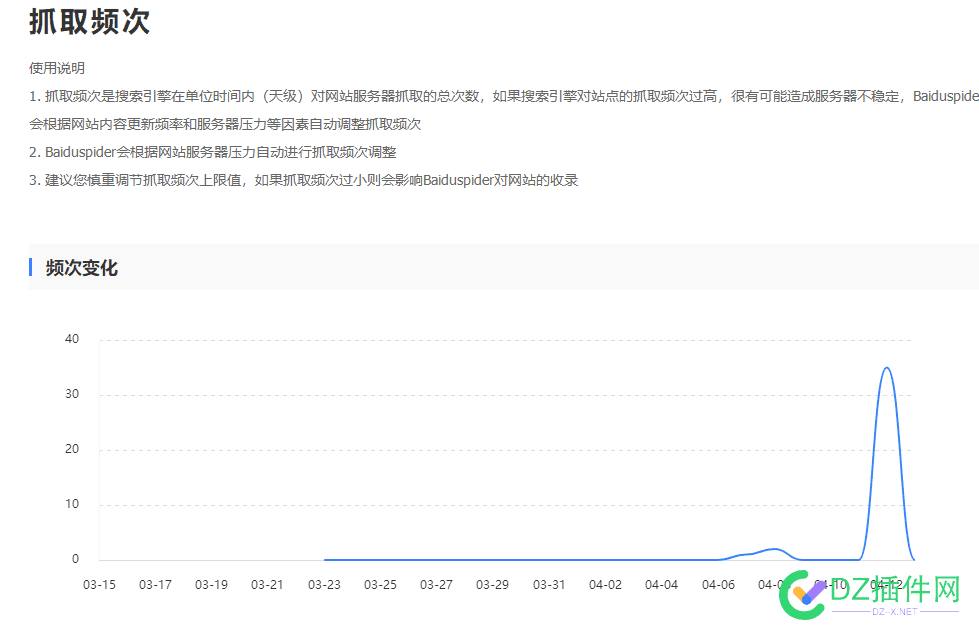The width and height of the screenshot is (979, 635).
Task: Click the x-axis date 03-31
Action: pos(549,585)
